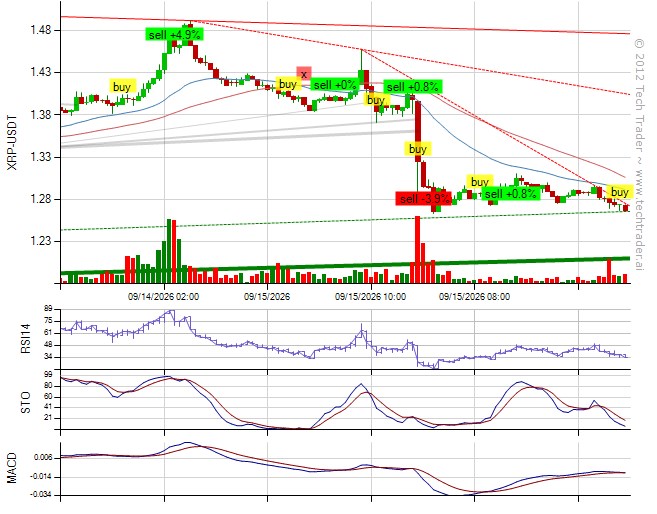Select the RSI14 indicator label
The height and width of the screenshot is (514, 657).
(26, 339)
